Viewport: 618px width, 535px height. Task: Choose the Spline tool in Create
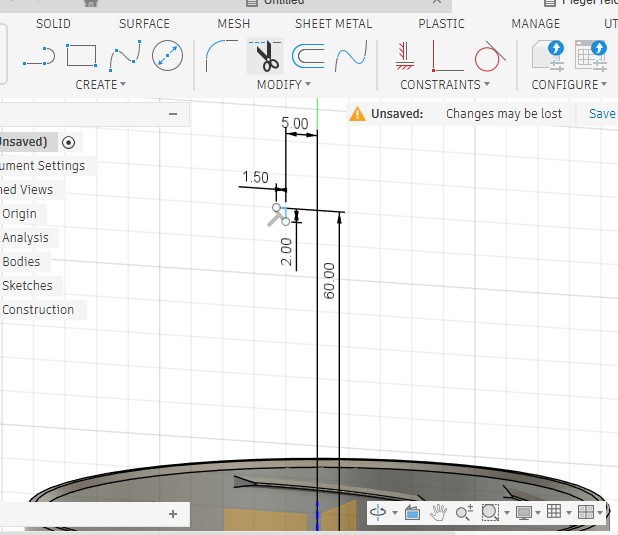pyautogui.click(x=124, y=56)
